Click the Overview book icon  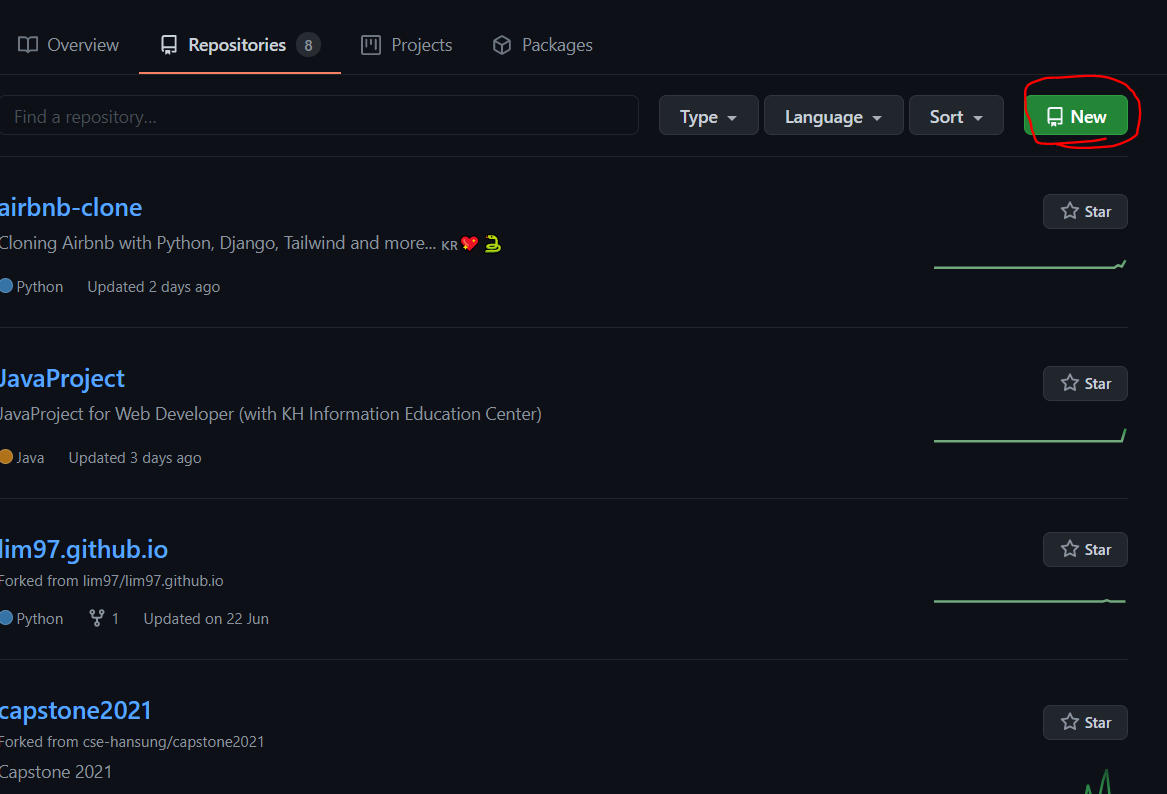[x=28, y=45]
